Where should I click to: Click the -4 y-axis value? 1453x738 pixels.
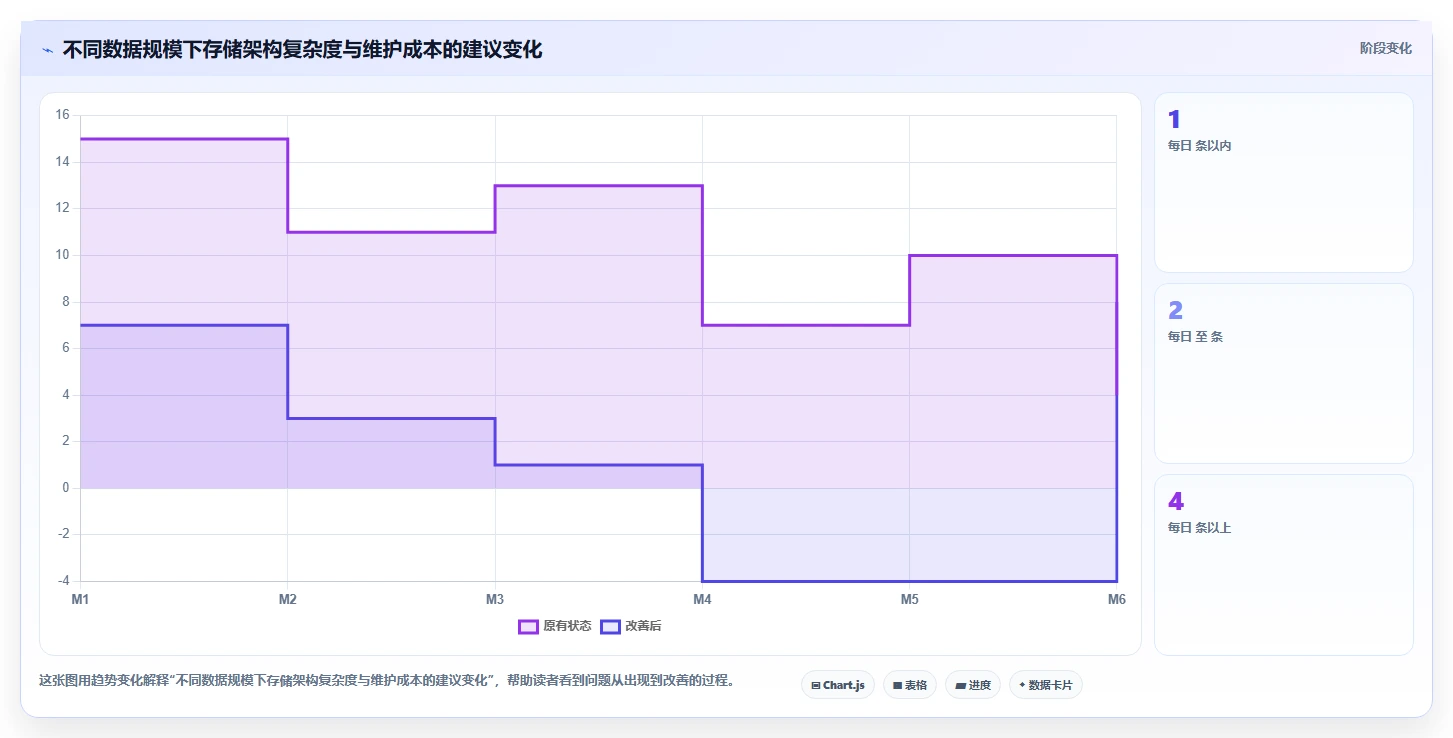pos(62,581)
